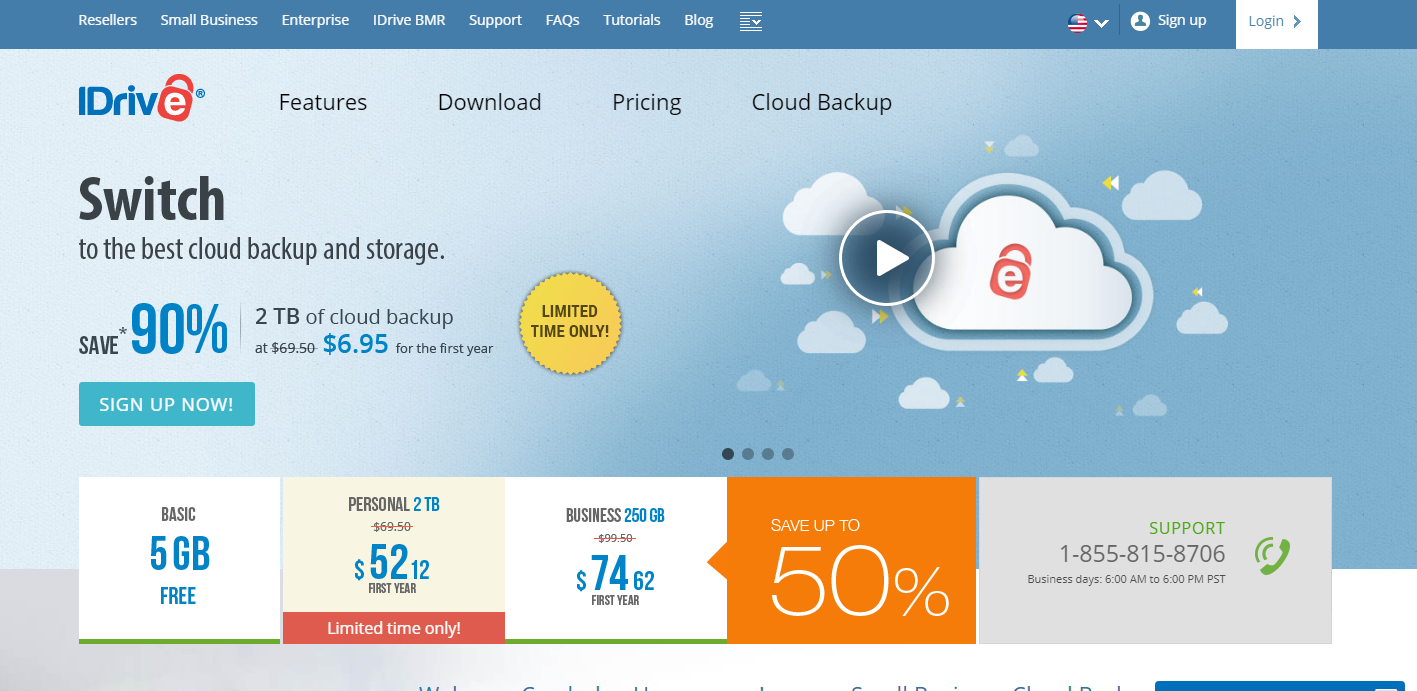
Task: Select the first carousel slide dot
Action: click(728, 454)
